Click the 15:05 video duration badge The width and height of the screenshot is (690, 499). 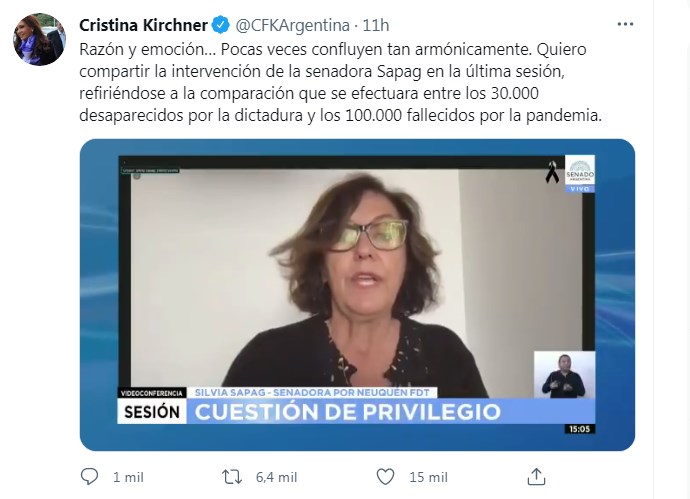(579, 429)
